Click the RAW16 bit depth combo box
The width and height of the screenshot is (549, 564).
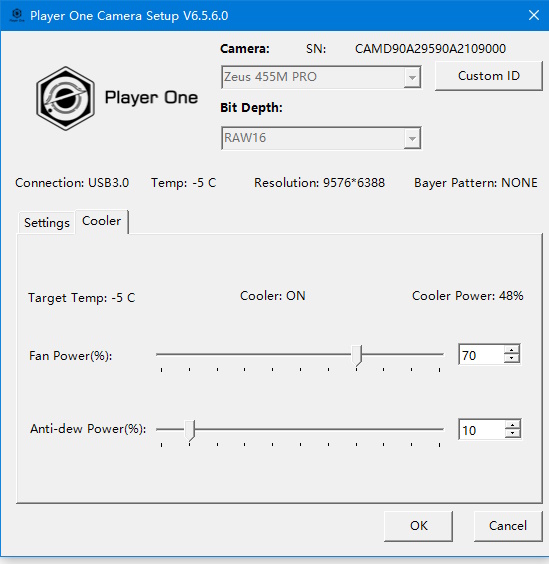pyautogui.click(x=321, y=138)
